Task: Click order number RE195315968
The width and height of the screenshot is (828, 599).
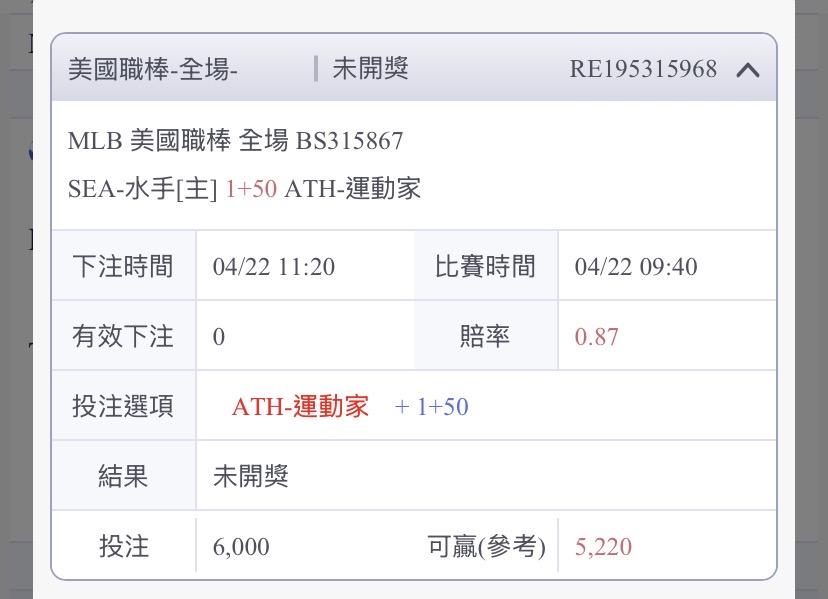Action: 643,69
